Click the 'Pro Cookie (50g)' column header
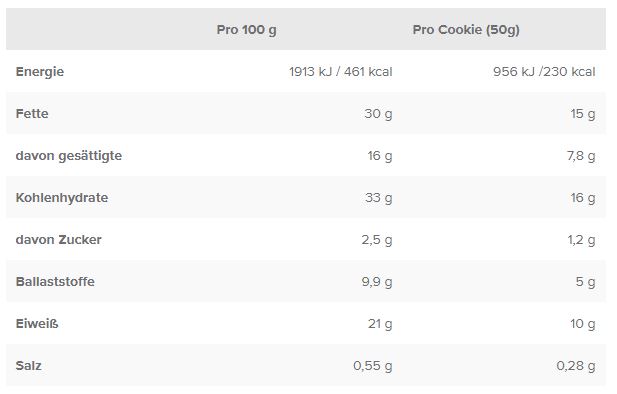617x394 pixels. point(466,30)
